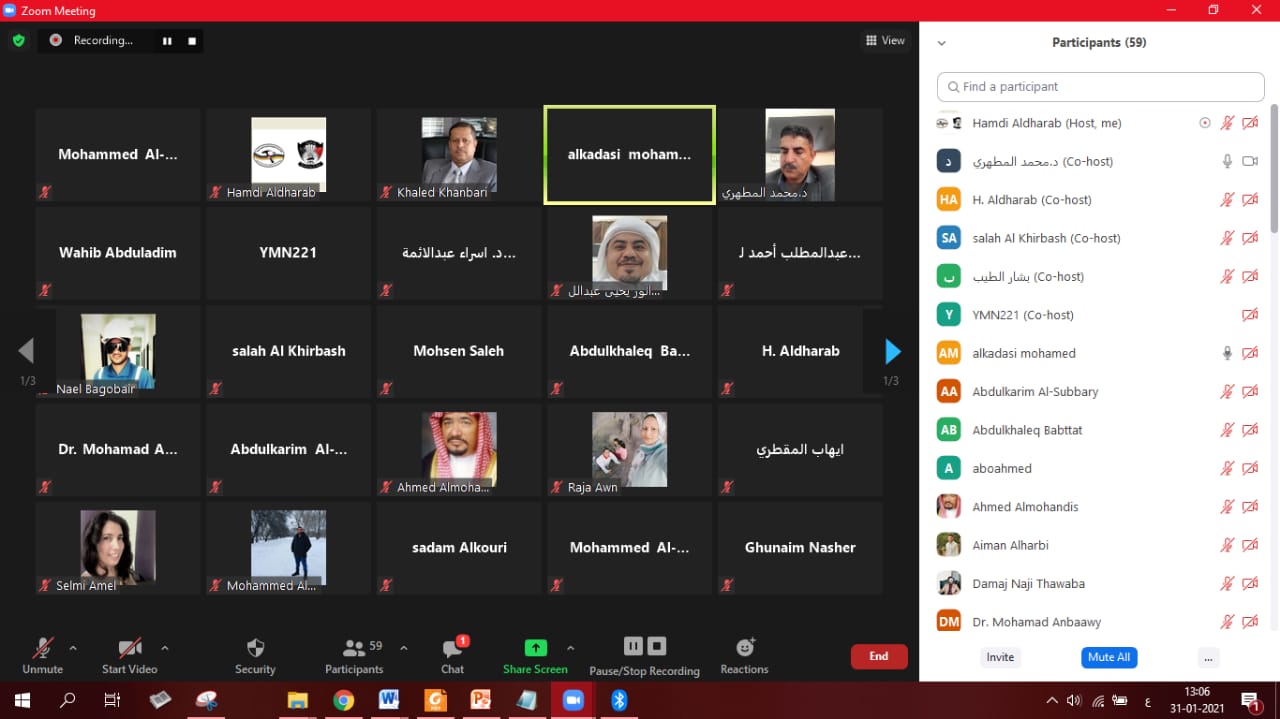Click the Mute All button

pyautogui.click(x=1109, y=657)
